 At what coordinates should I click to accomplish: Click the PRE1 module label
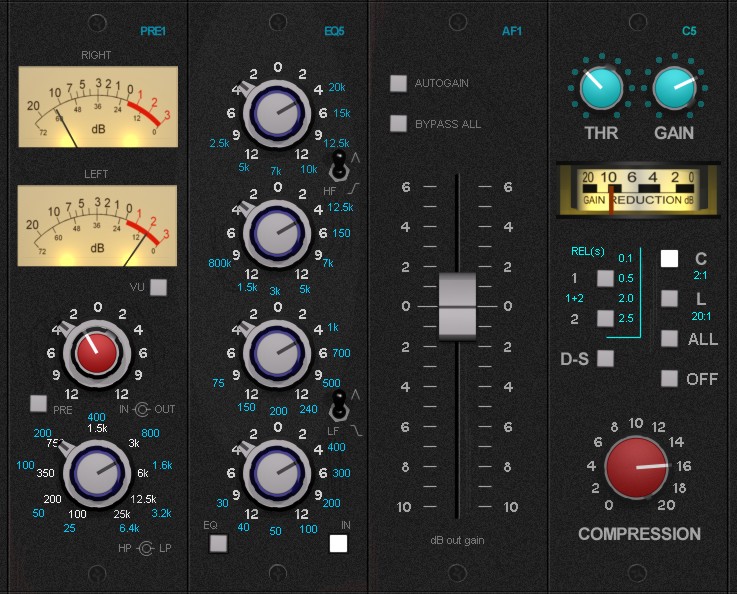pyautogui.click(x=153, y=31)
